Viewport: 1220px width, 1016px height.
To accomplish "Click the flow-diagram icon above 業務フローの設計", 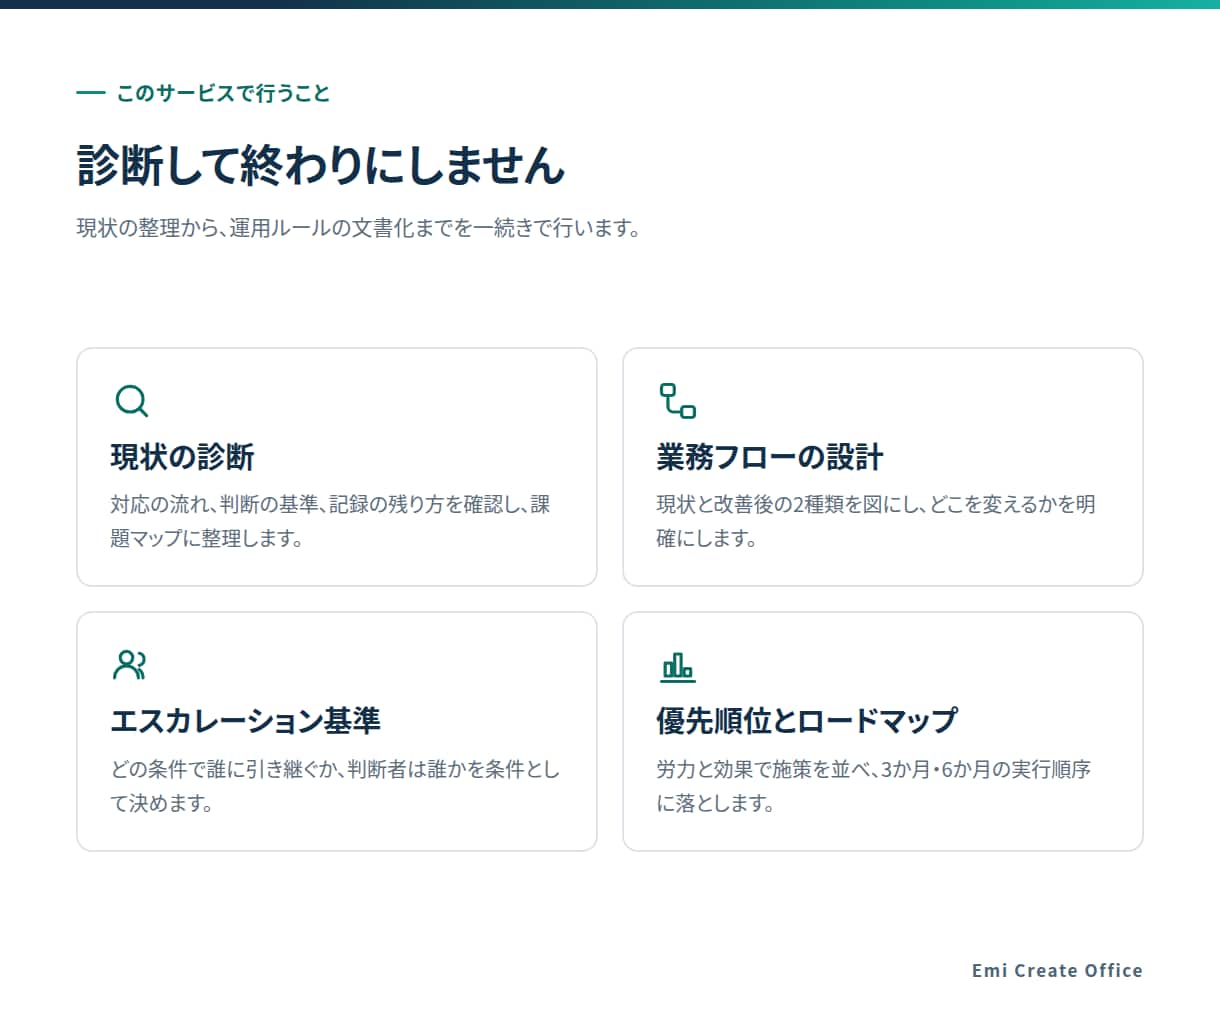I will pyautogui.click(x=677, y=400).
